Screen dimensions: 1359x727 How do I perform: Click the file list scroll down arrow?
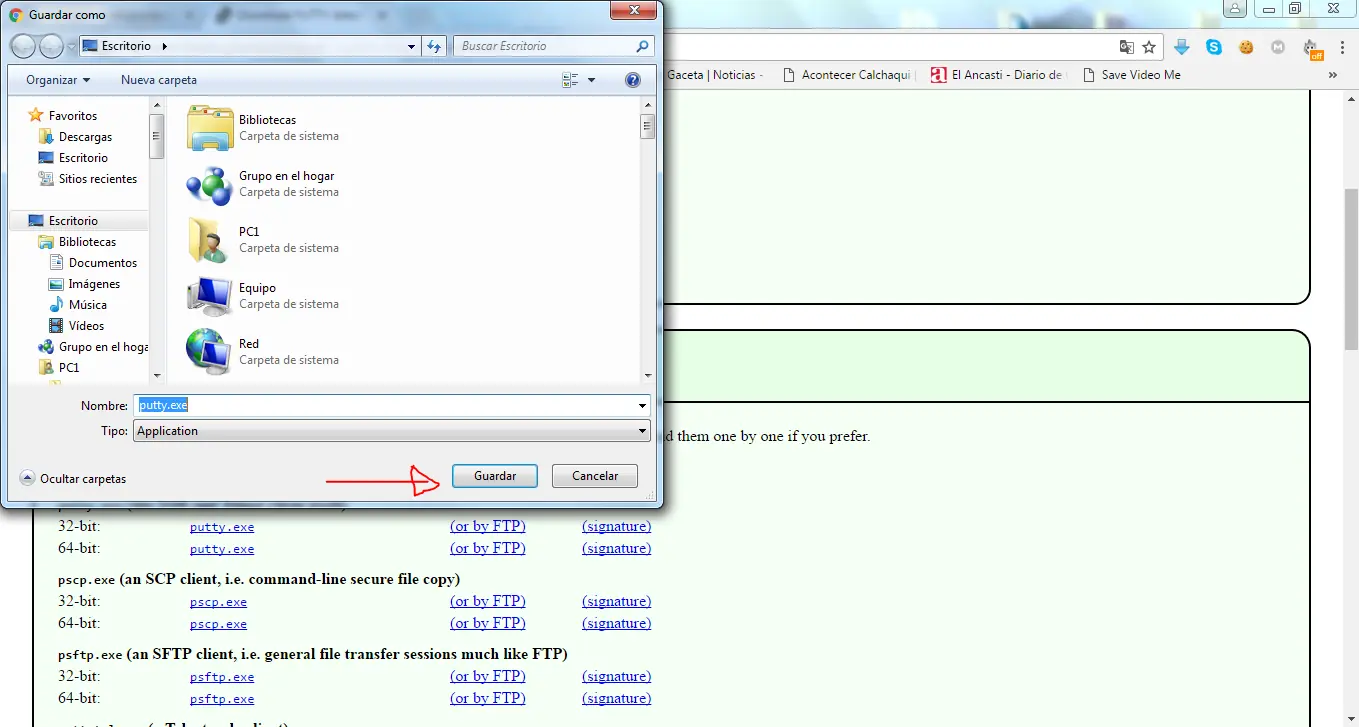(648, 376)
